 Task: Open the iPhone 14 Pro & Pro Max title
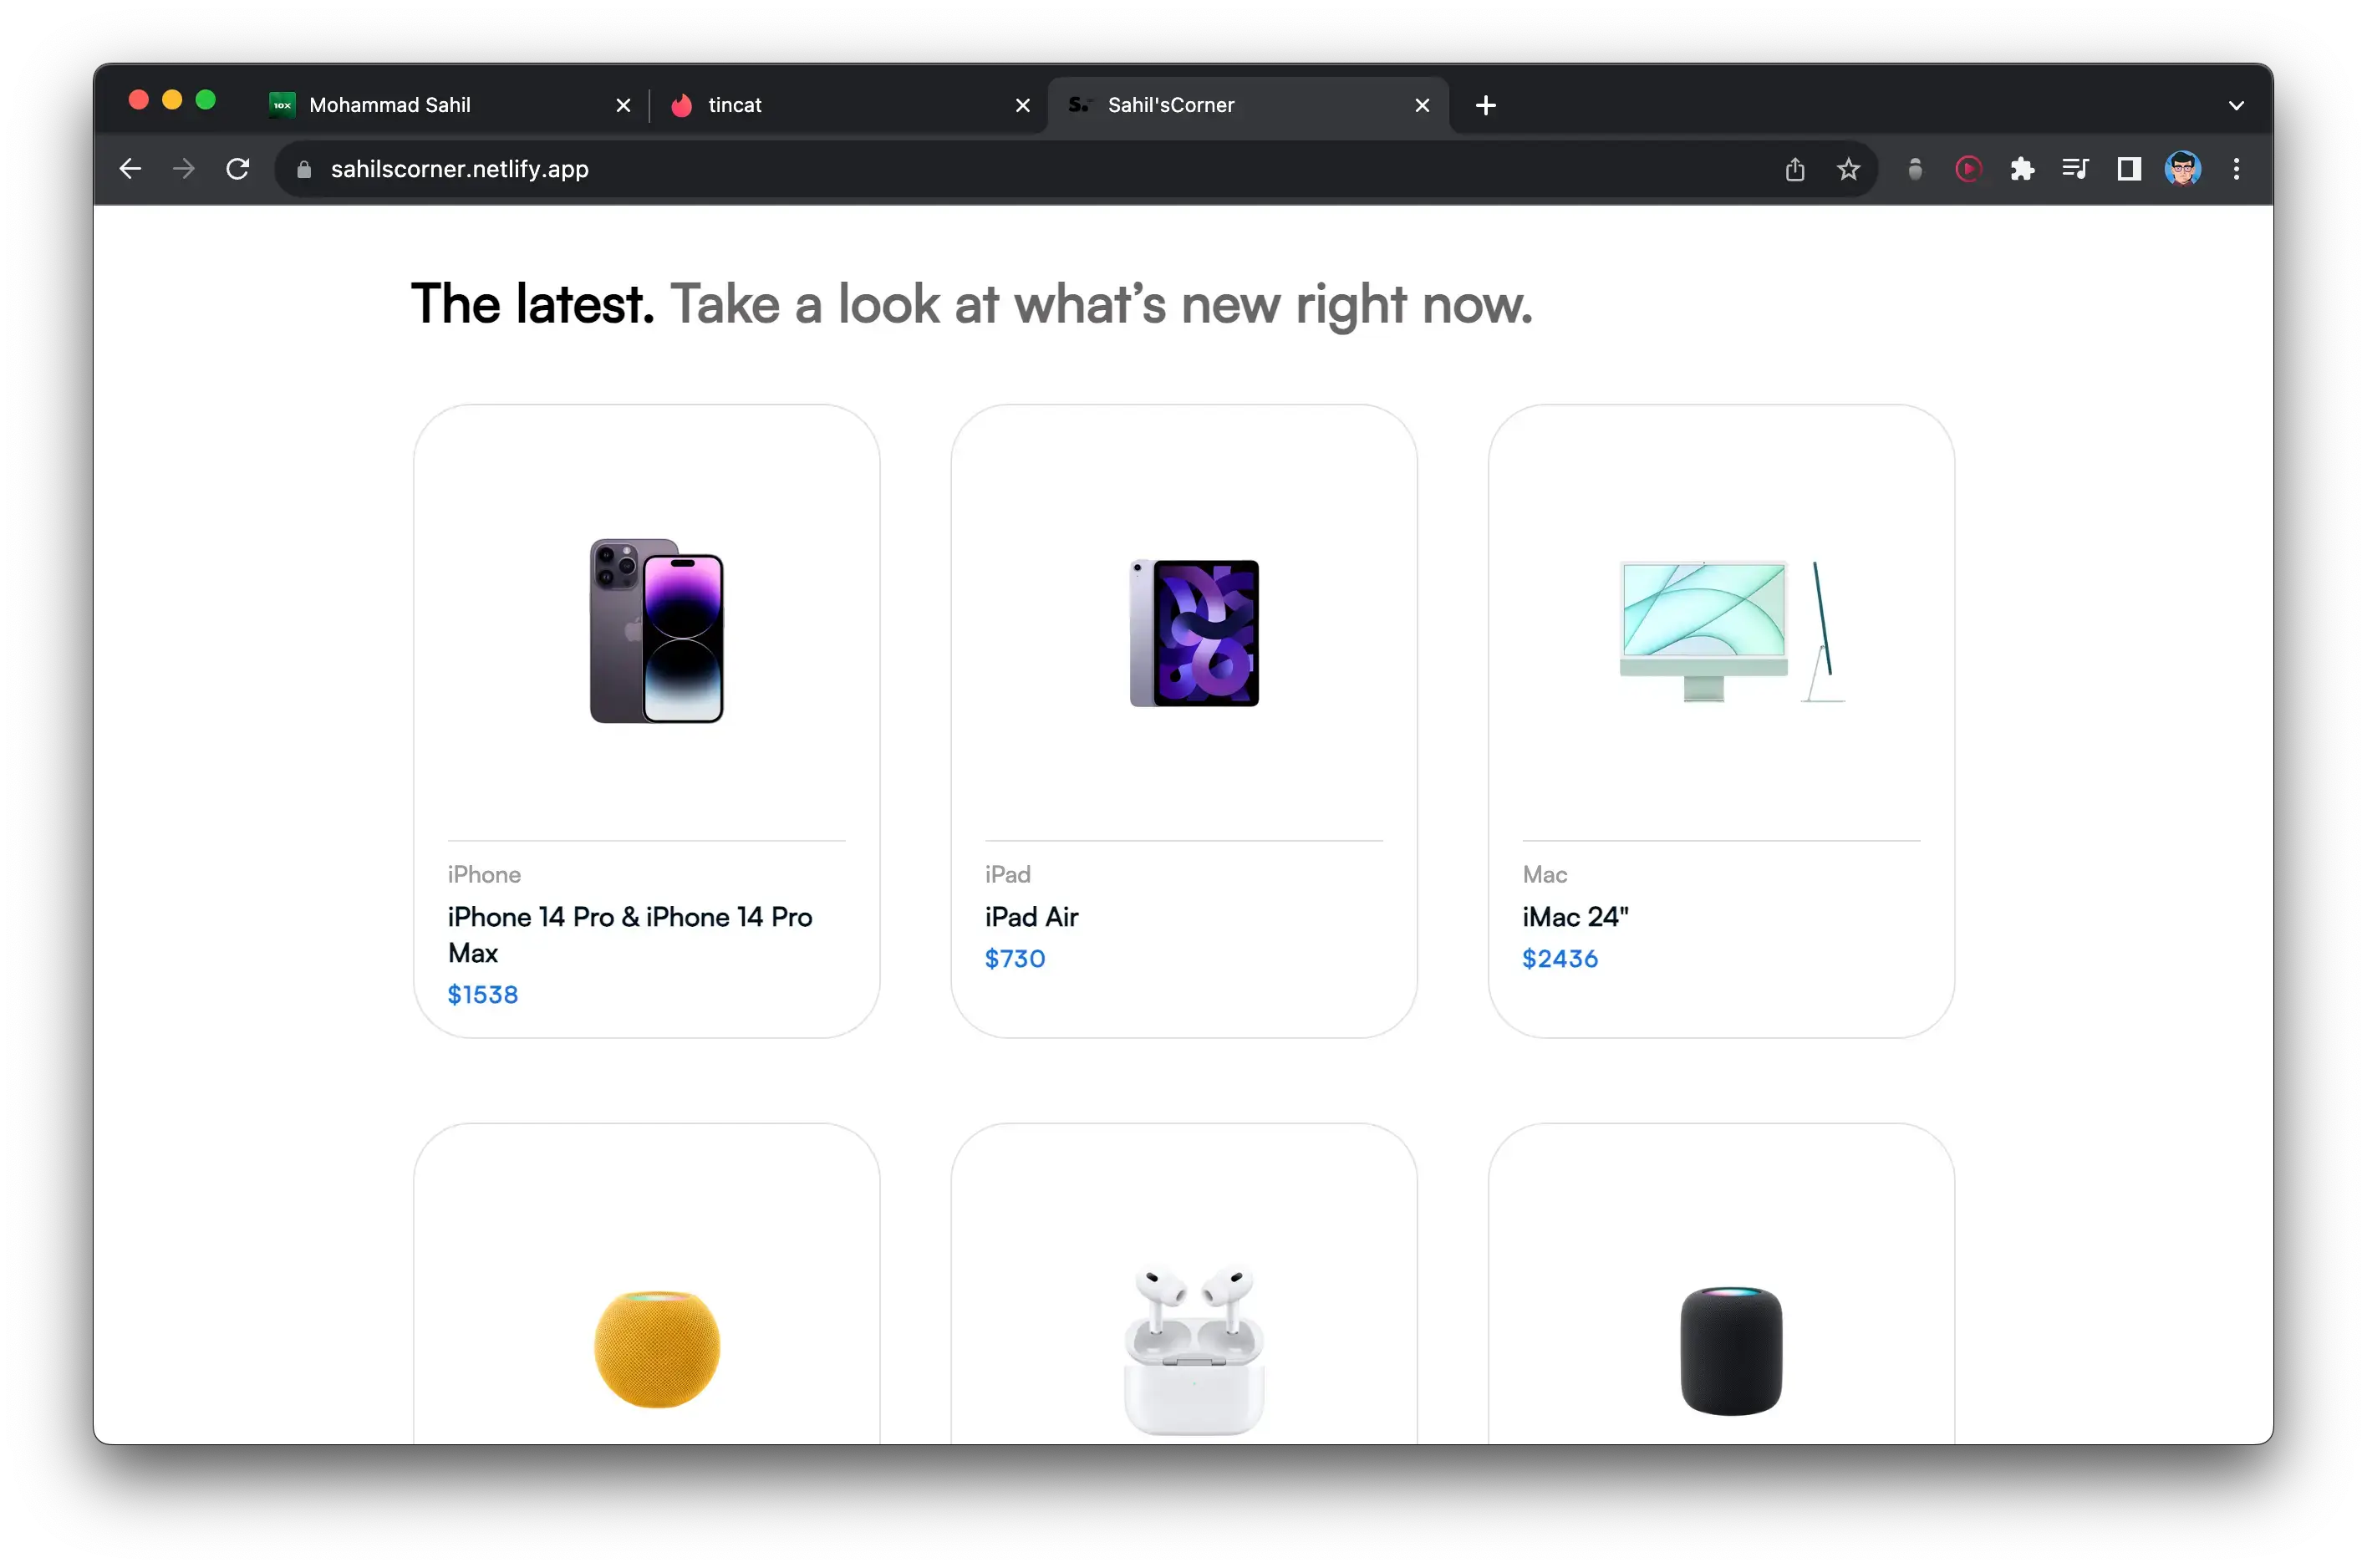tap(630, 934)
